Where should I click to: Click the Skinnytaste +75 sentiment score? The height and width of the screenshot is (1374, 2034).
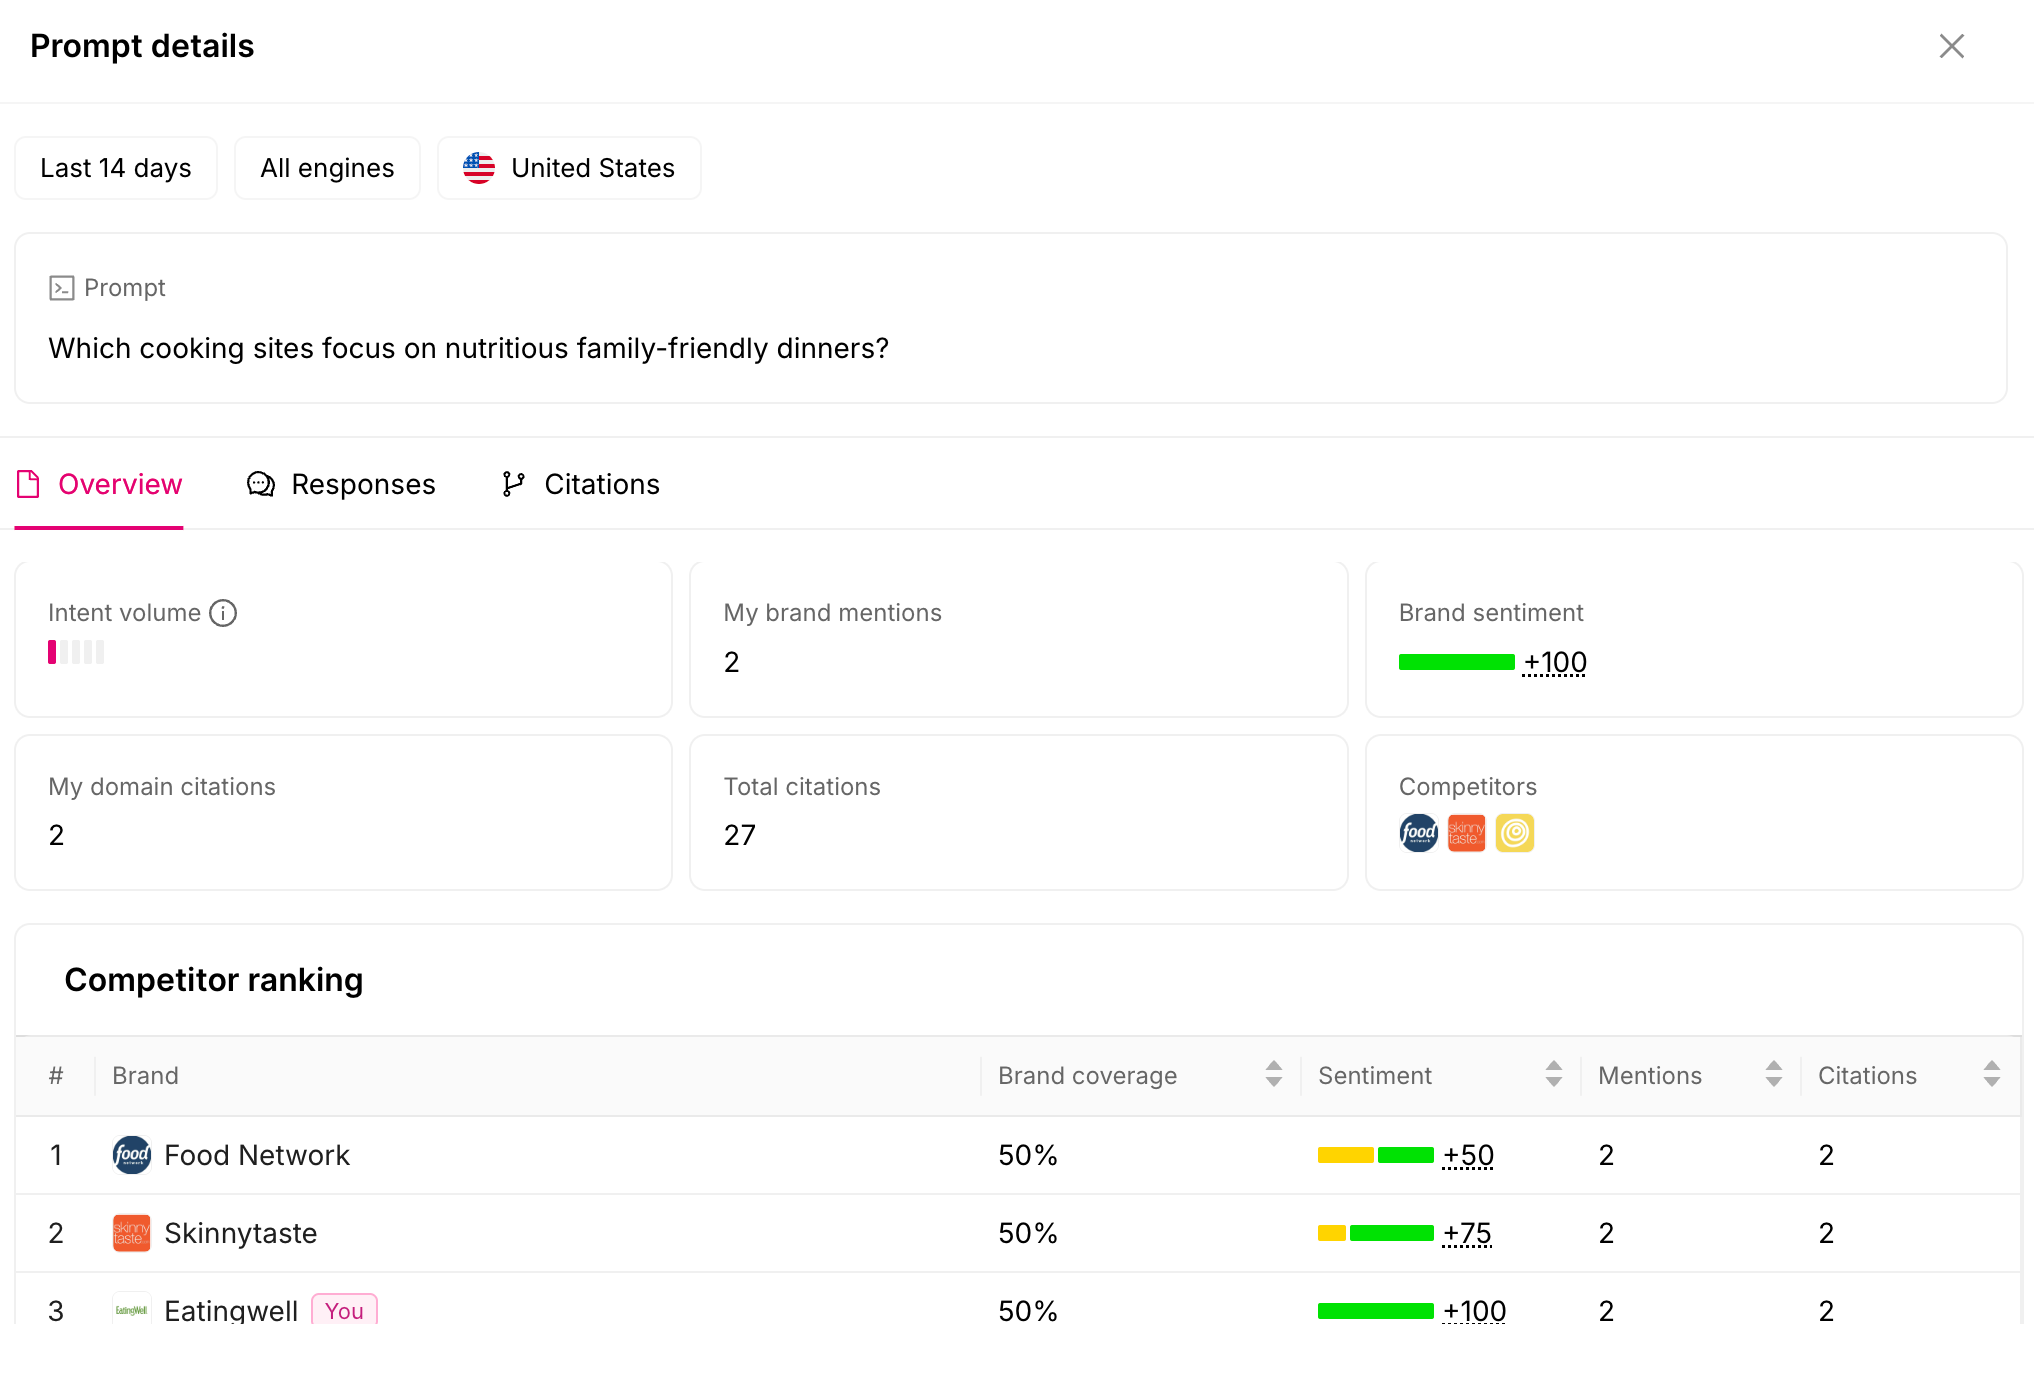1467,1233
